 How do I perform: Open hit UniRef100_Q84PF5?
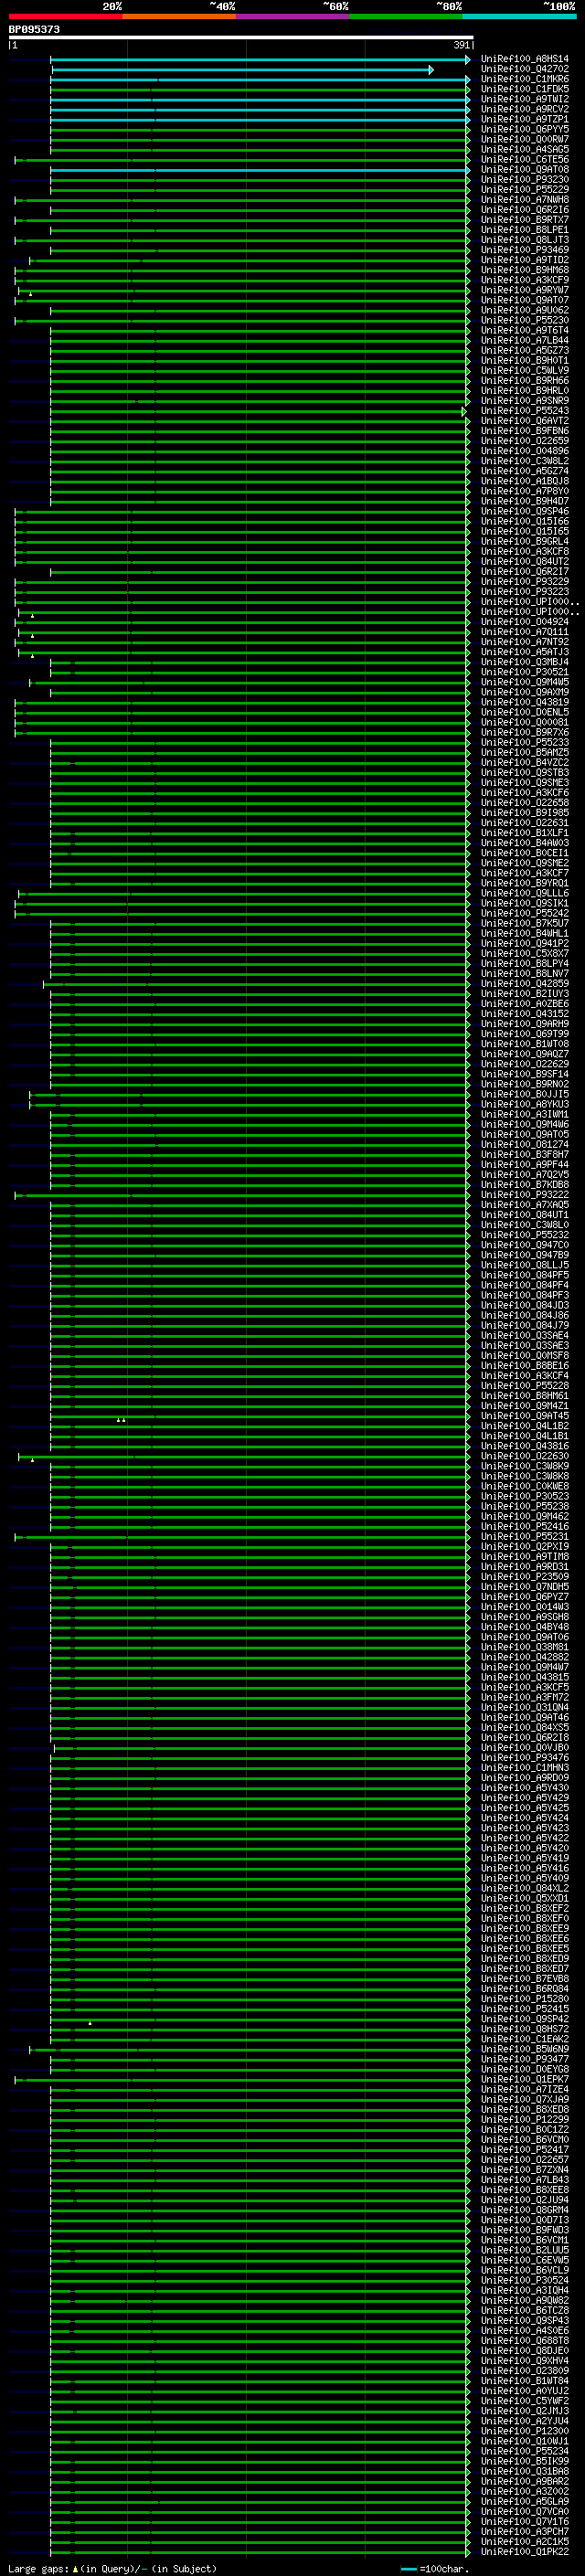pos(524,1275)
